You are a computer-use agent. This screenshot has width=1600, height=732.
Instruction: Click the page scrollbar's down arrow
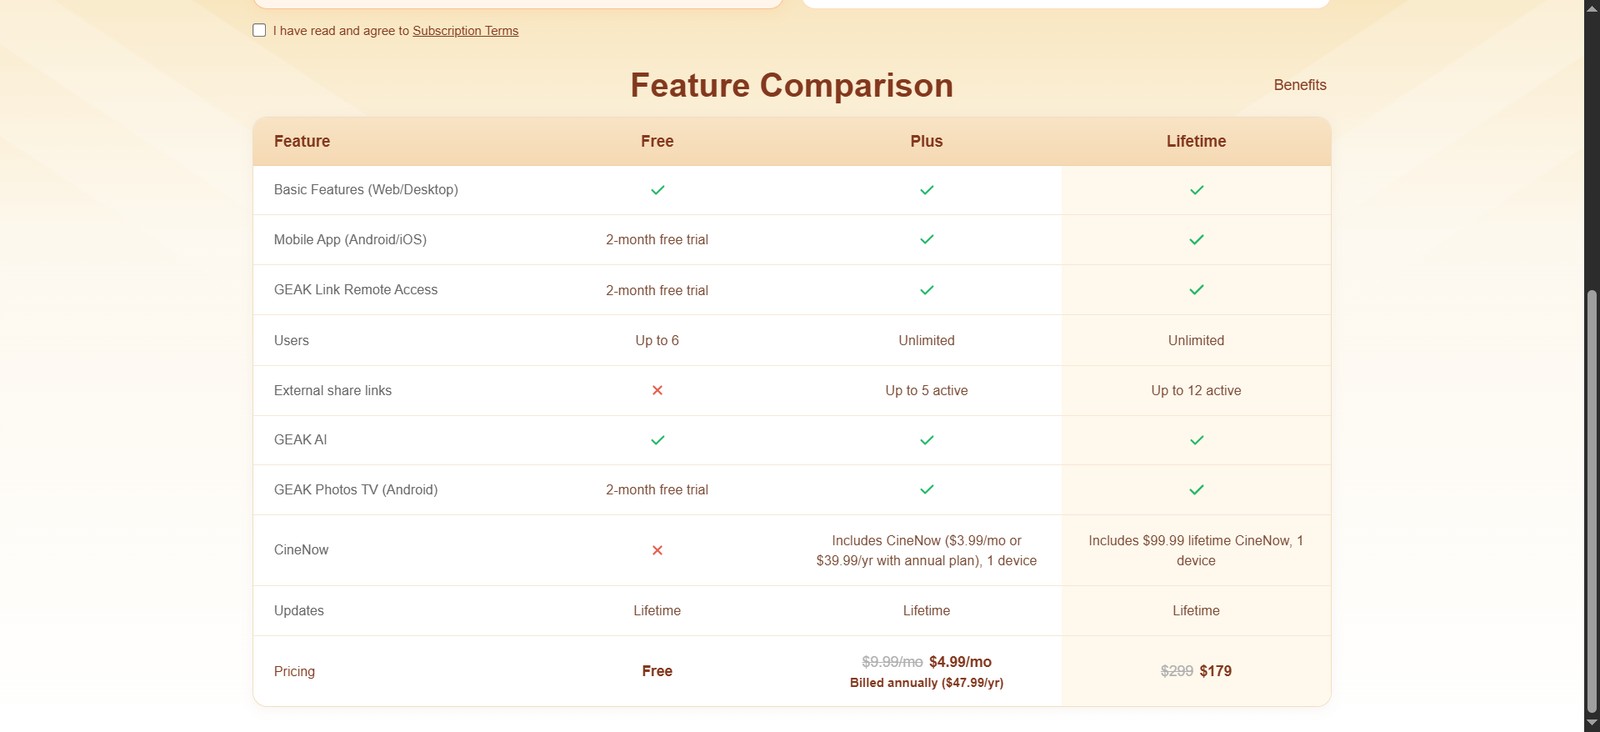(1592, 724)
